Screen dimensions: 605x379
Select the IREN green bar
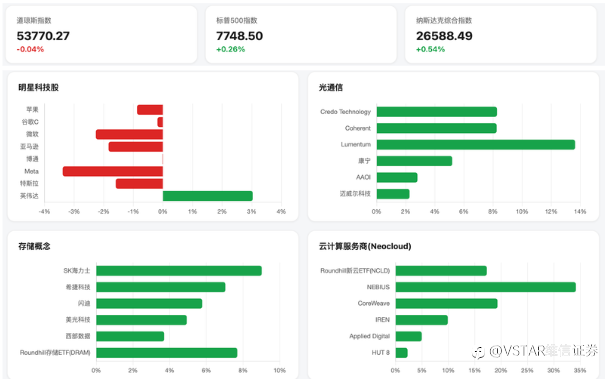pos(422,320)
